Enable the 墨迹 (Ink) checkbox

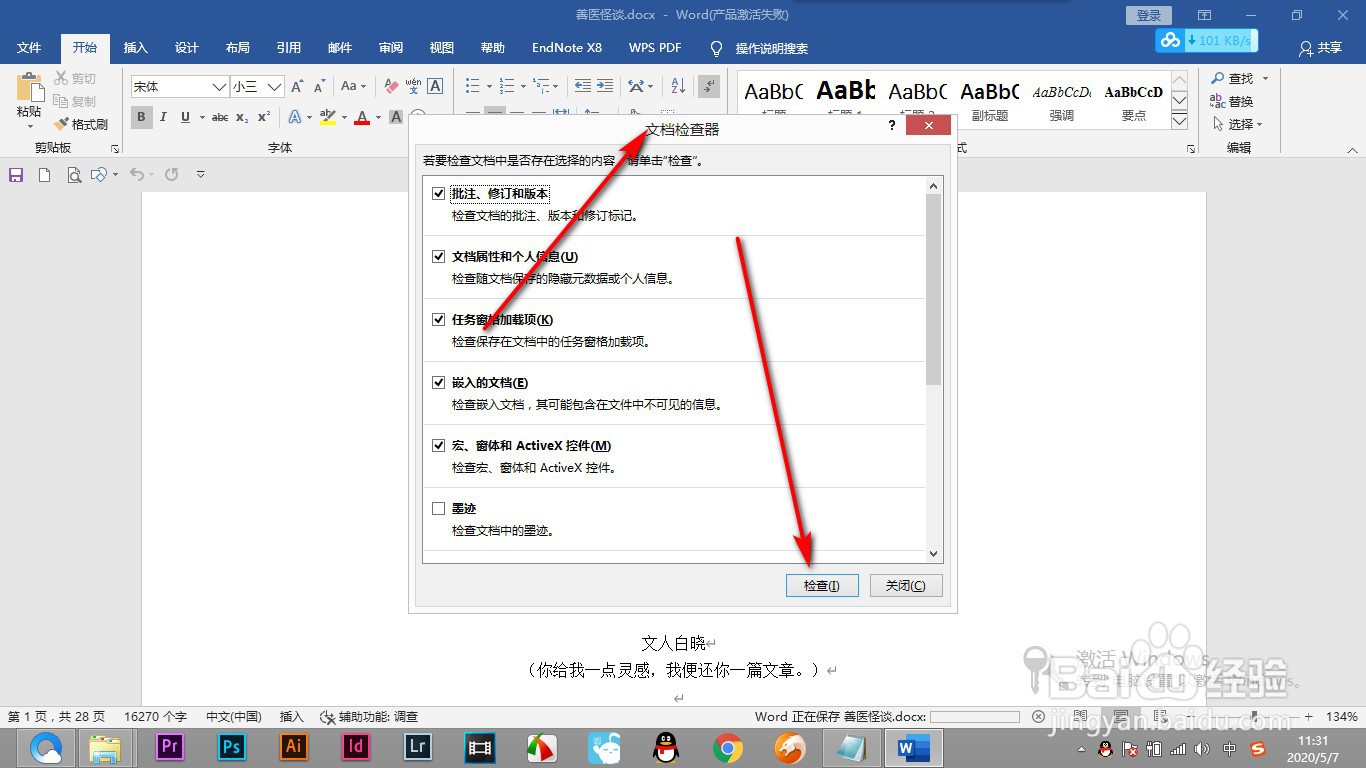pyautogui.click(x=439, y=507)
